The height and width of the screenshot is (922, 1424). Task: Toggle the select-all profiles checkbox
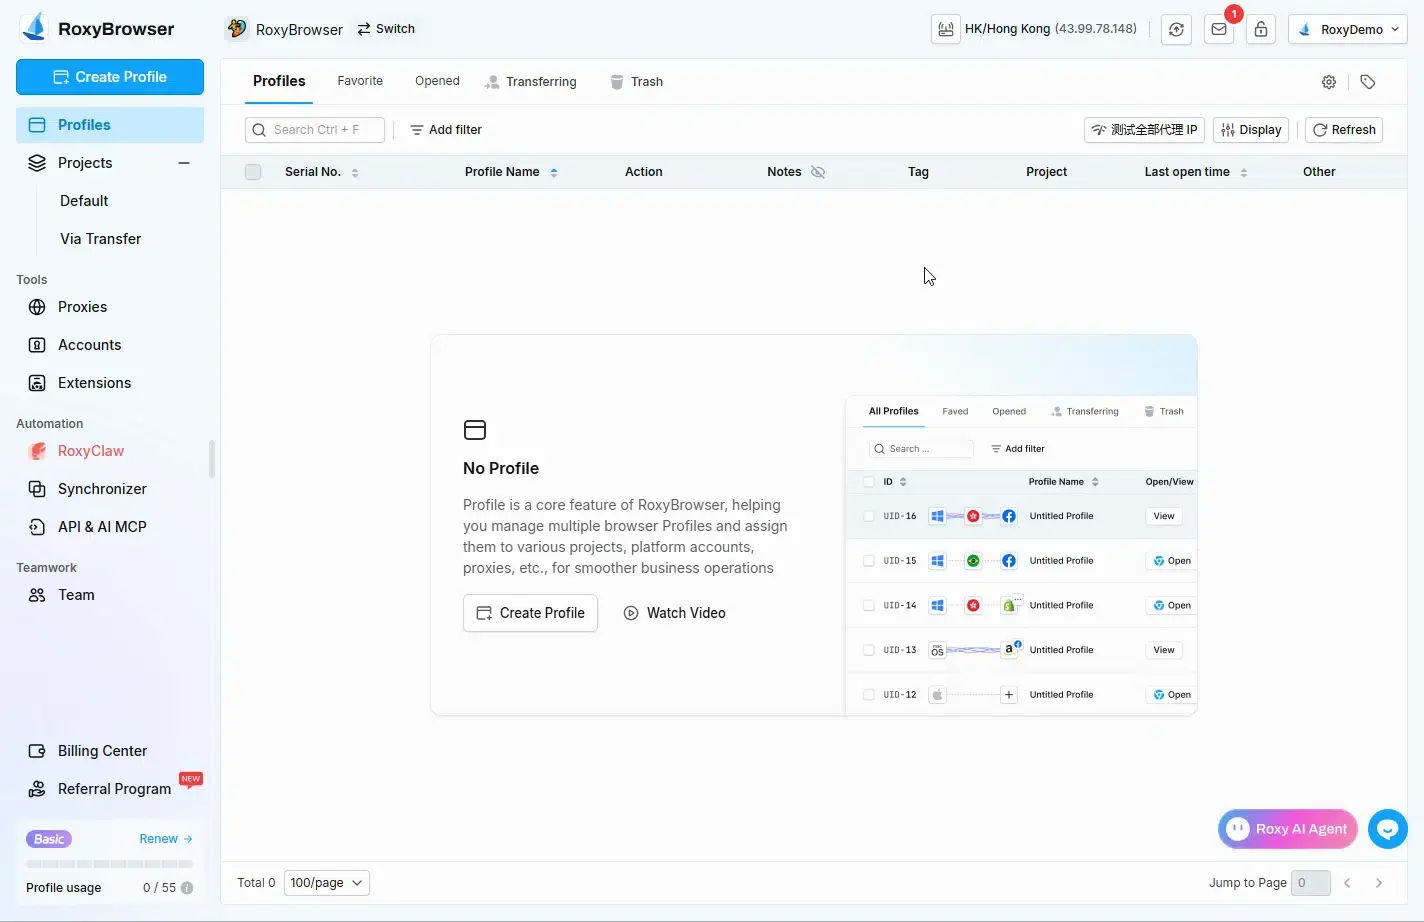click(253, 172)
